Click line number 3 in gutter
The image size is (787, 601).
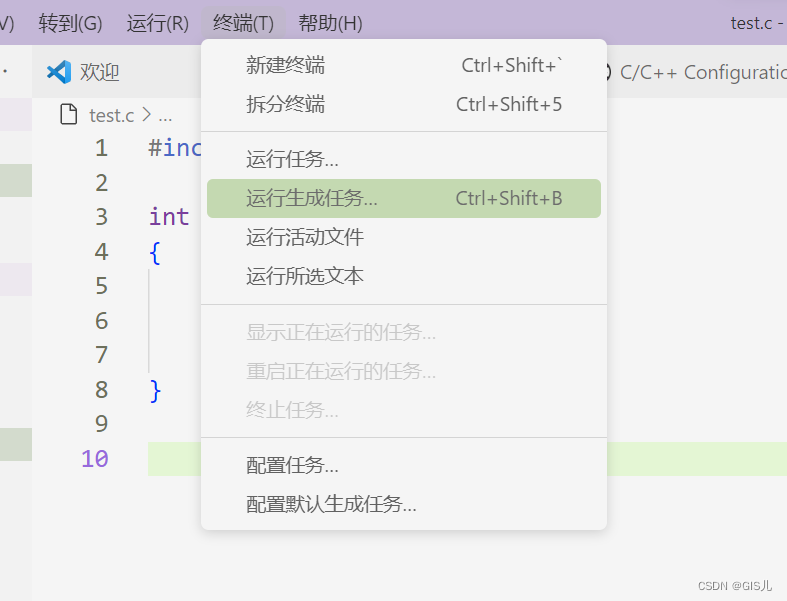(101, 217)
